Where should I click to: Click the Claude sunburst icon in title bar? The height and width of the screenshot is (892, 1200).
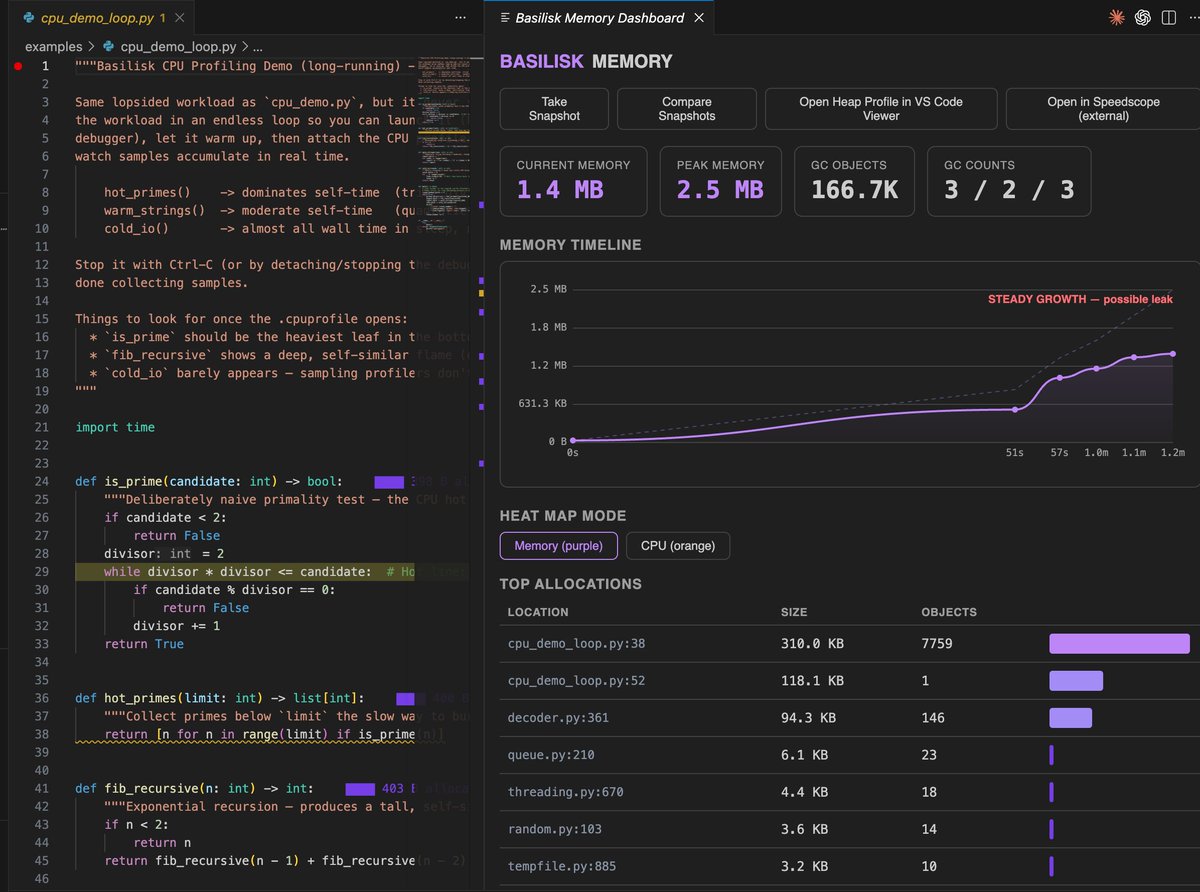click(1117, 17)
